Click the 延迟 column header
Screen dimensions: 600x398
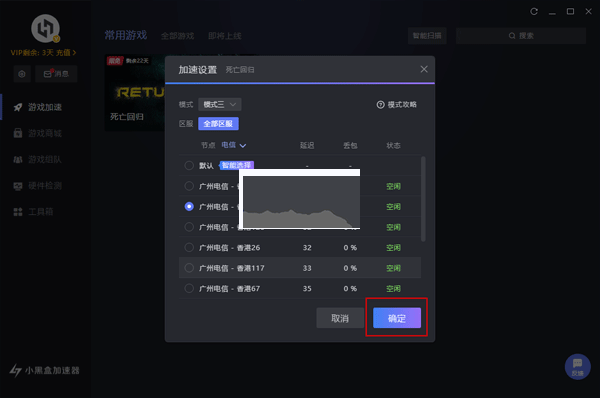click(307, 145)
